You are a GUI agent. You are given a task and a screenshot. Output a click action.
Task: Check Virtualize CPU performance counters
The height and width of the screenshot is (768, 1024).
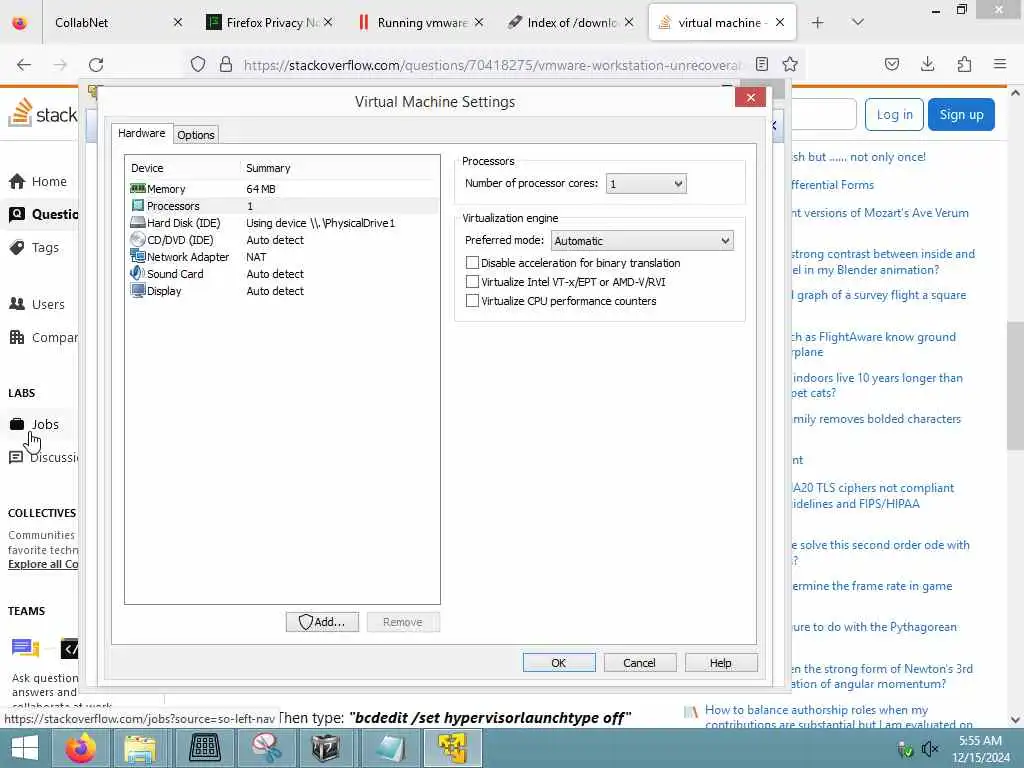click(472, 300)
